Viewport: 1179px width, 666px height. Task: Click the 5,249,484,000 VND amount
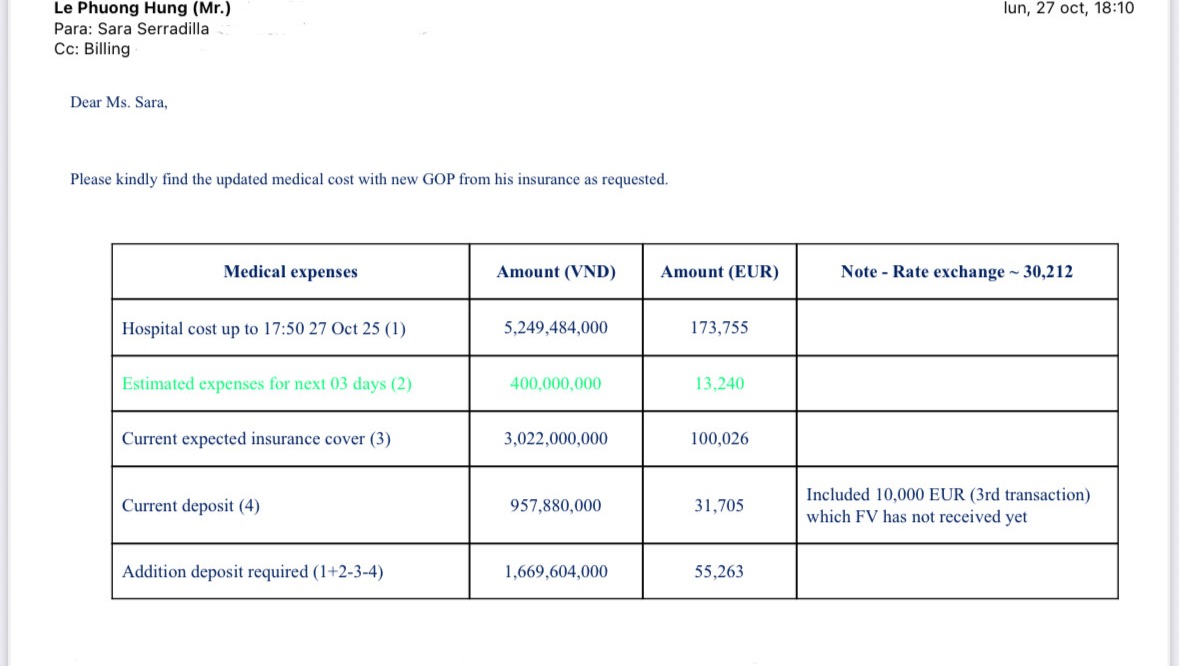556,328
